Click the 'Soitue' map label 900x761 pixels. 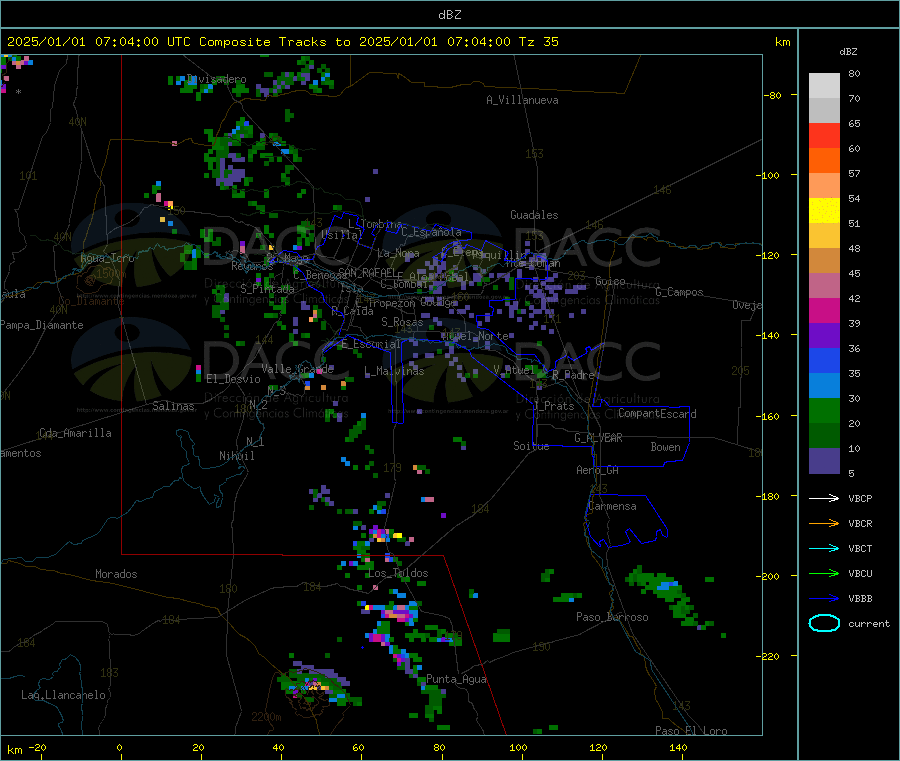tap(531, 446)
